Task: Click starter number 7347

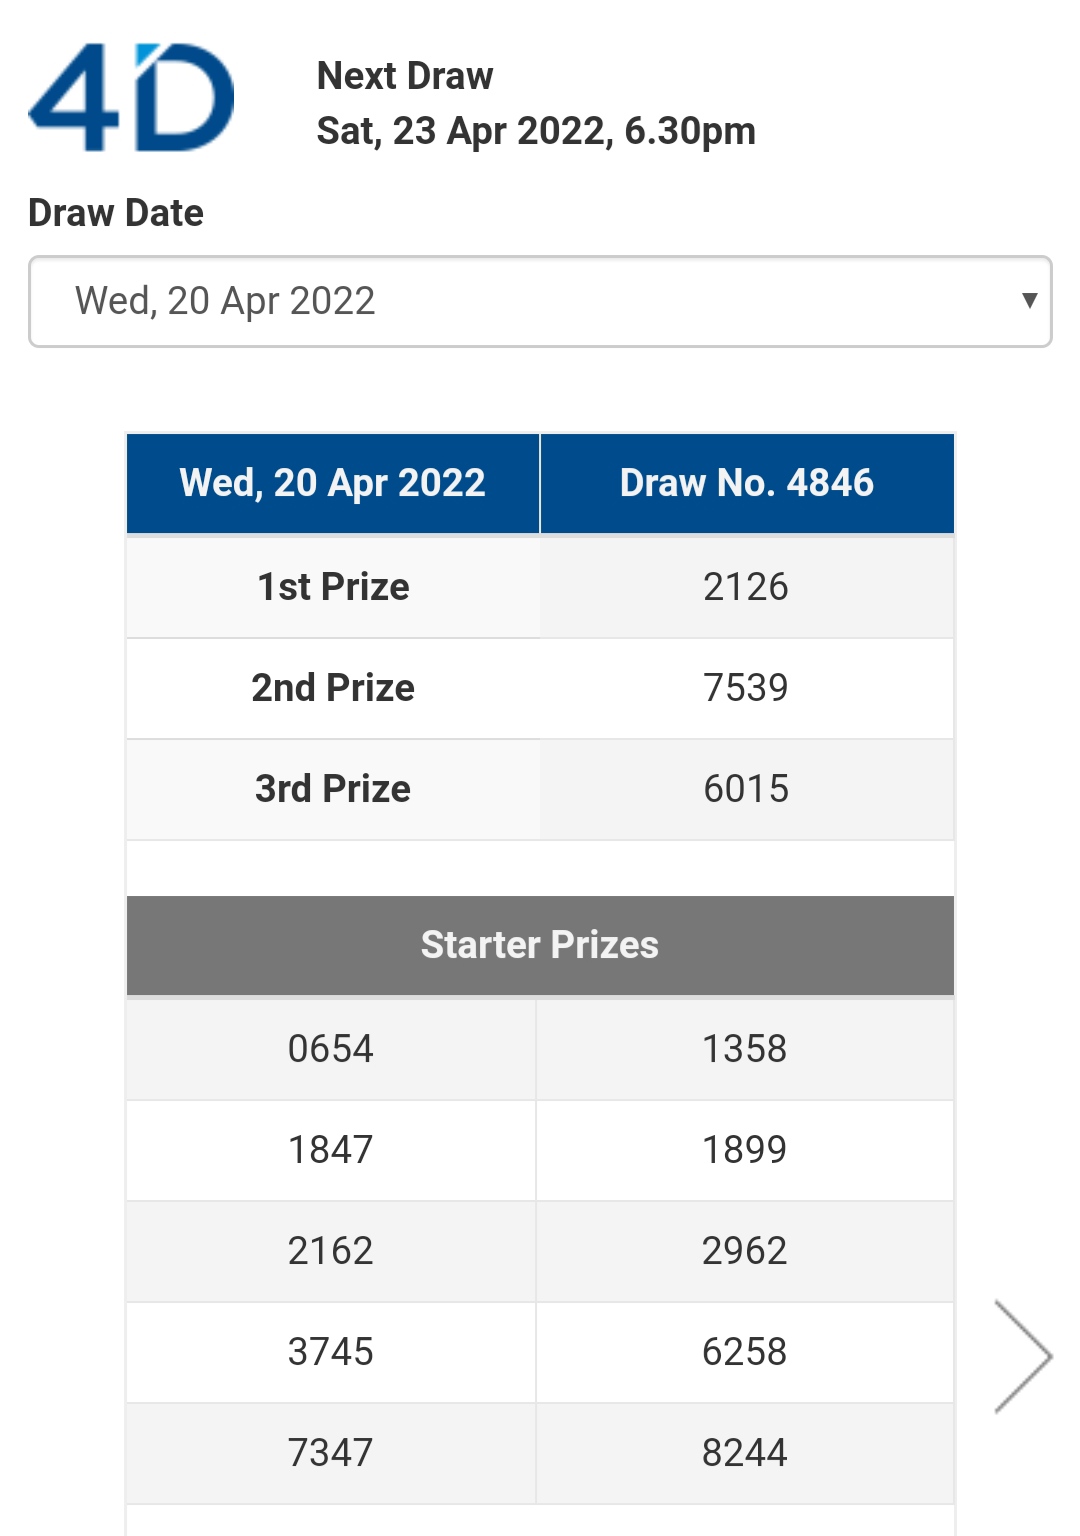Action: tap(331, 1453)
